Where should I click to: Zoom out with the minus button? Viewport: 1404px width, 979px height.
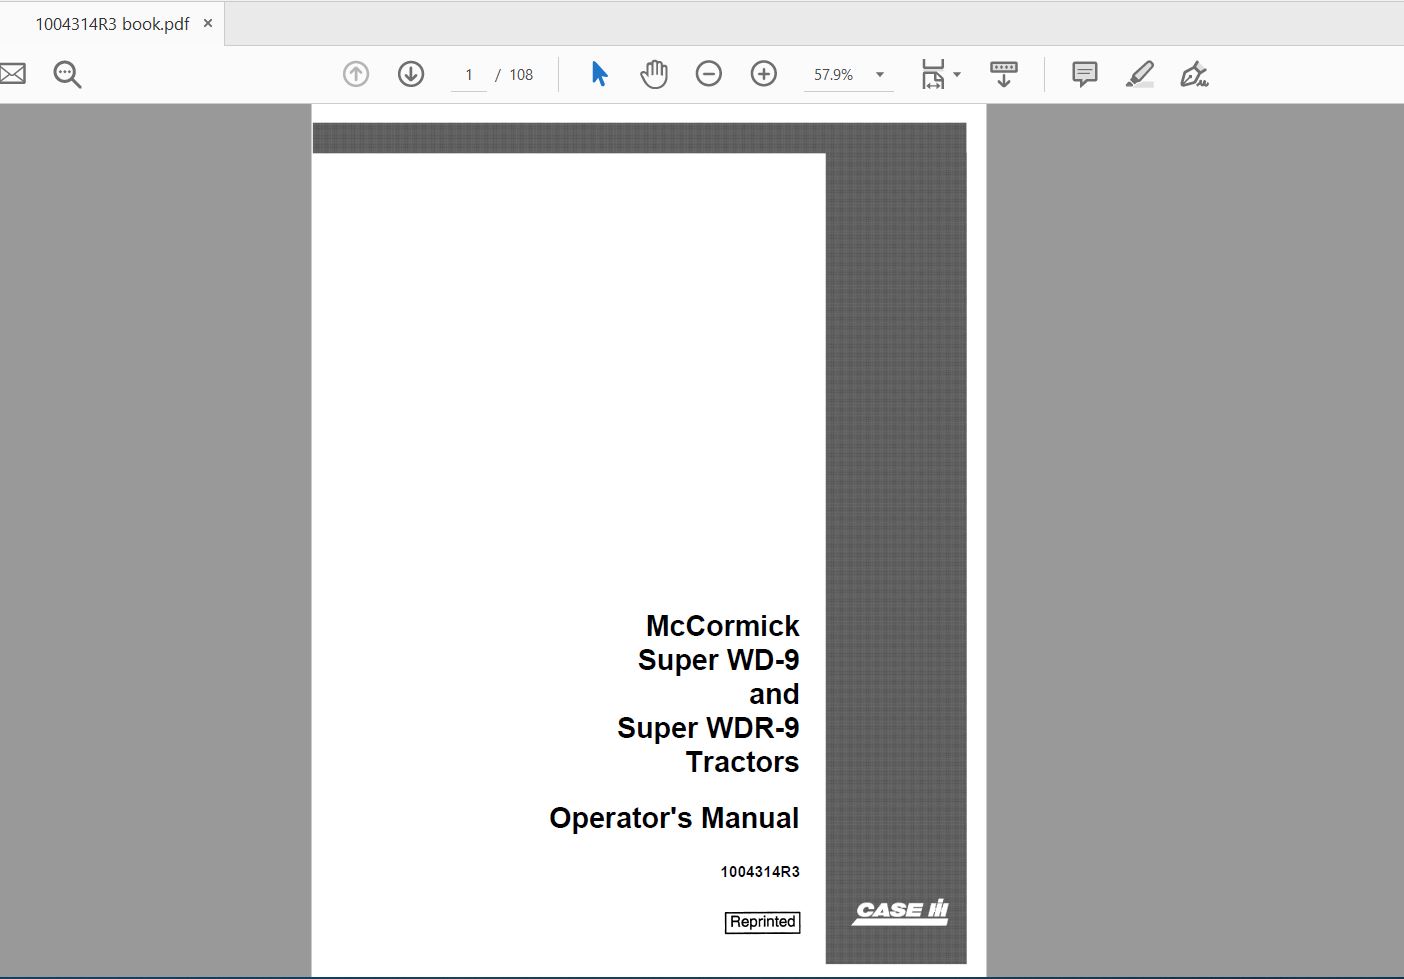click(x=709, y=74)
